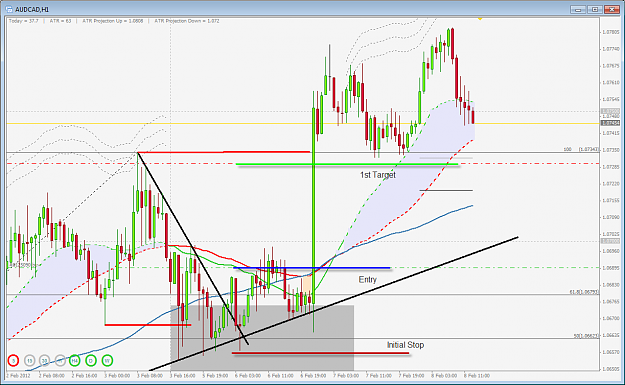Click the Fibonacci 100 (1.07343) label

[x=581, y=149]
